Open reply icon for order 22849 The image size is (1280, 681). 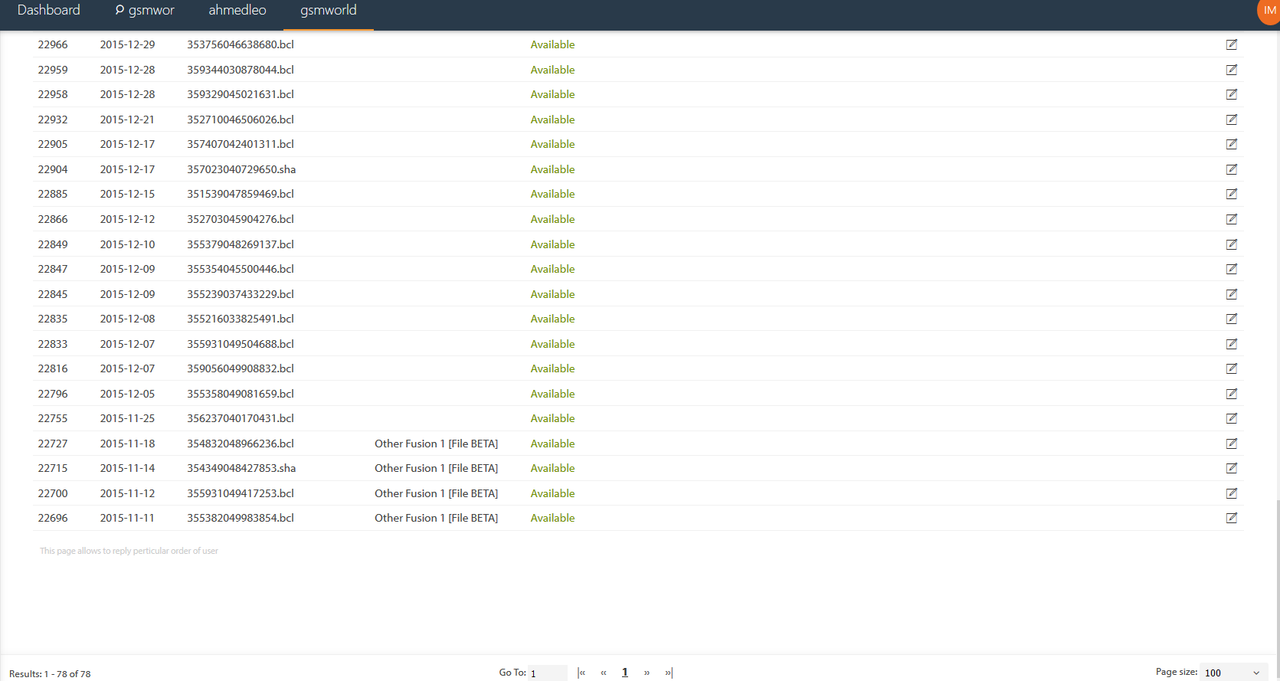[x=1231, y=244]
